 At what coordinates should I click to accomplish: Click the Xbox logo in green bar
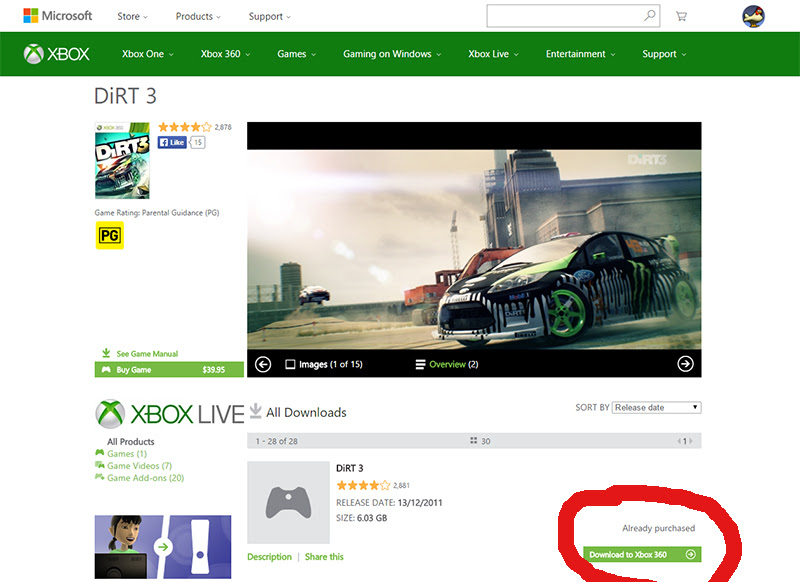coord(57,54)
